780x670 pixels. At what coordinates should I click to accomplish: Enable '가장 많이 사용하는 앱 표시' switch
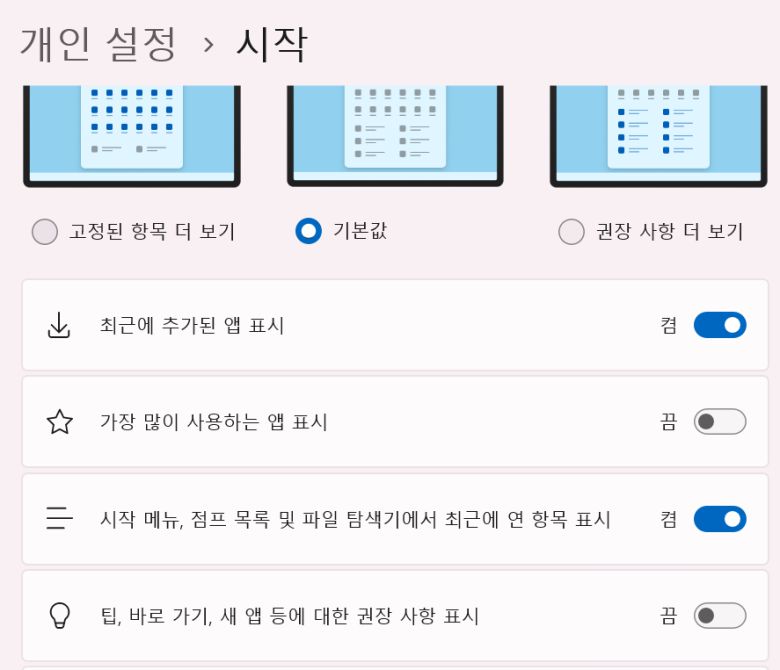(x=720, y=421)
